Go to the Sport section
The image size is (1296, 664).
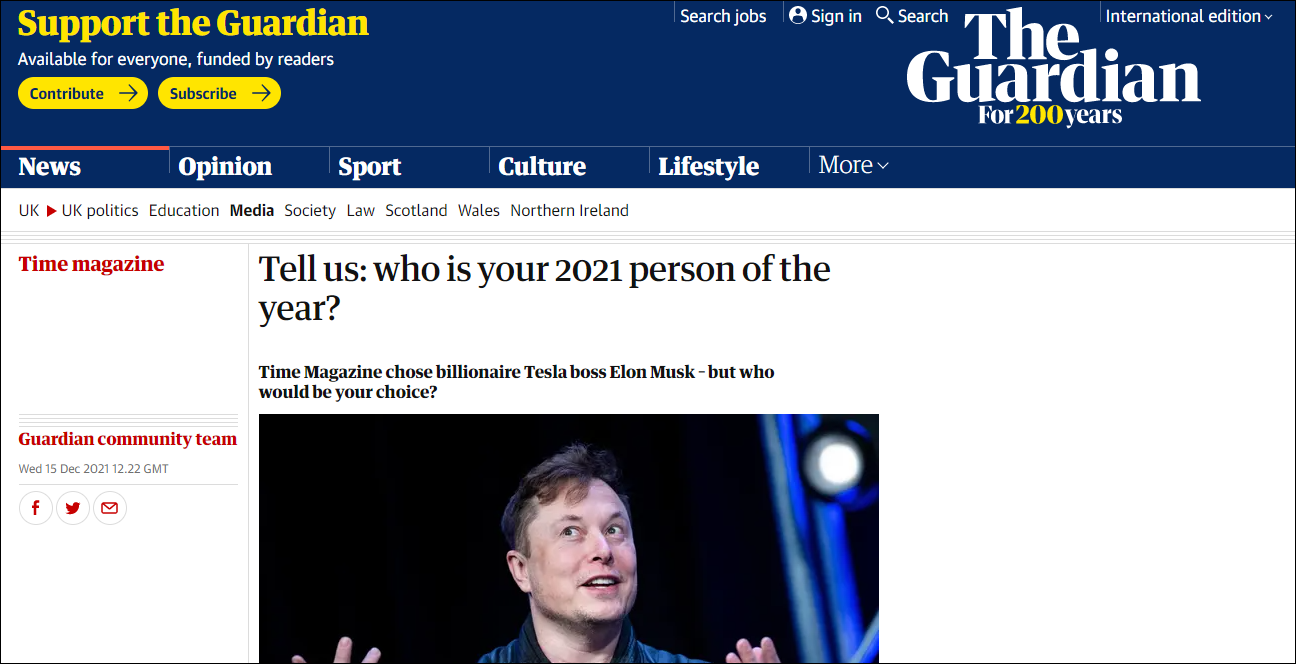(x=369, y=167)
